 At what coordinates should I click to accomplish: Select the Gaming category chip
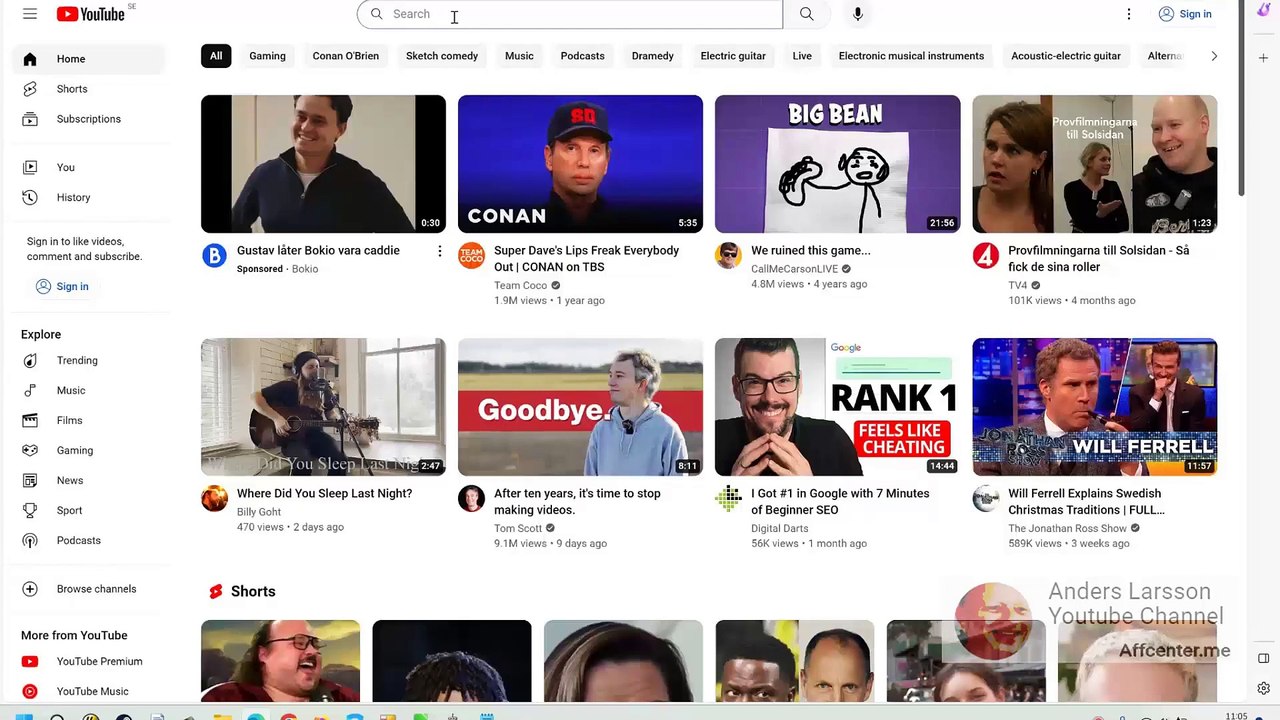[x=267, y=56]
